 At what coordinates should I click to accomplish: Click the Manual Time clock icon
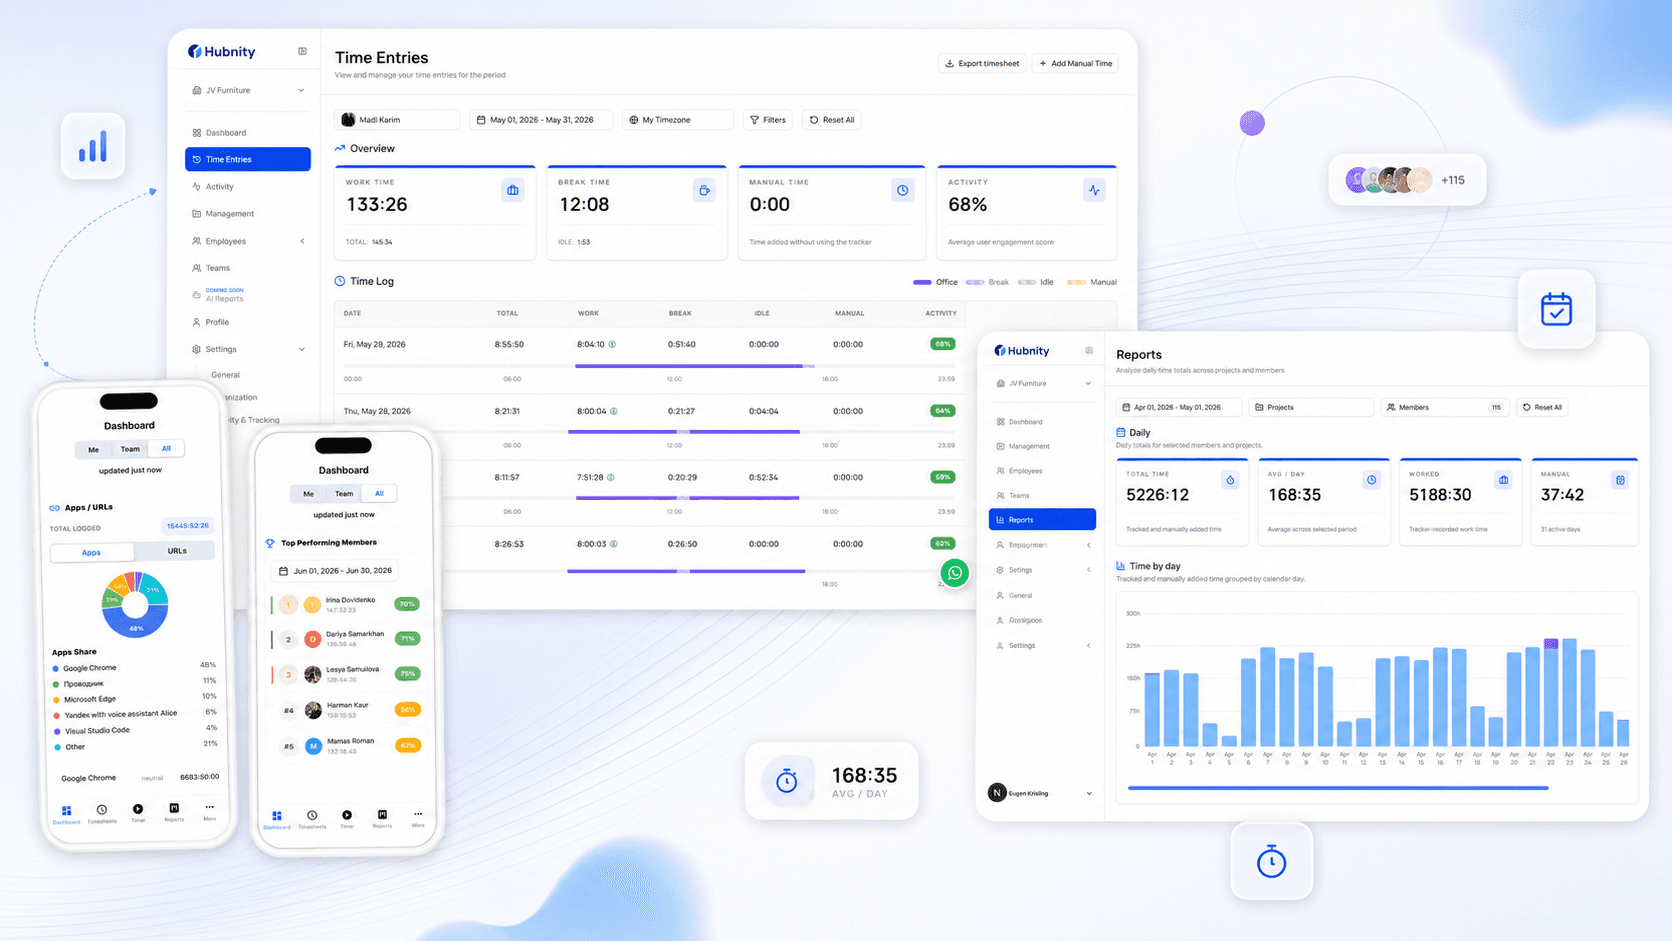click(903, 190)
